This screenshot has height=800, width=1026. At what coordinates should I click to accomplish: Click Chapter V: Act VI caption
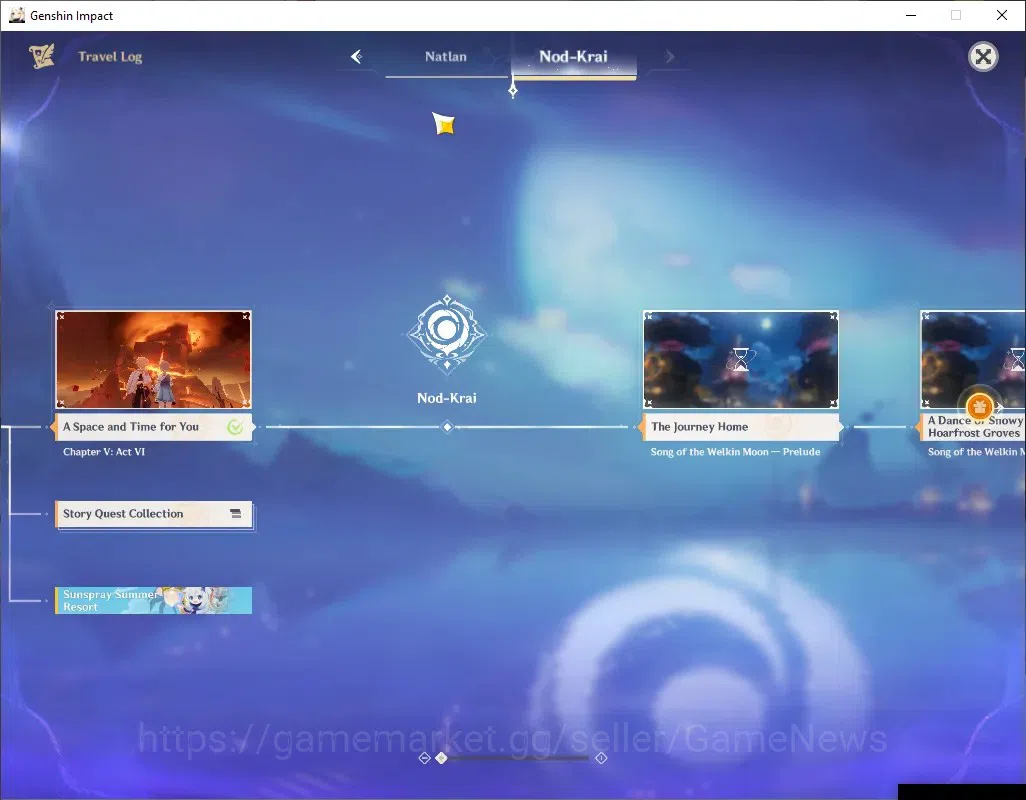pos(104,452)
